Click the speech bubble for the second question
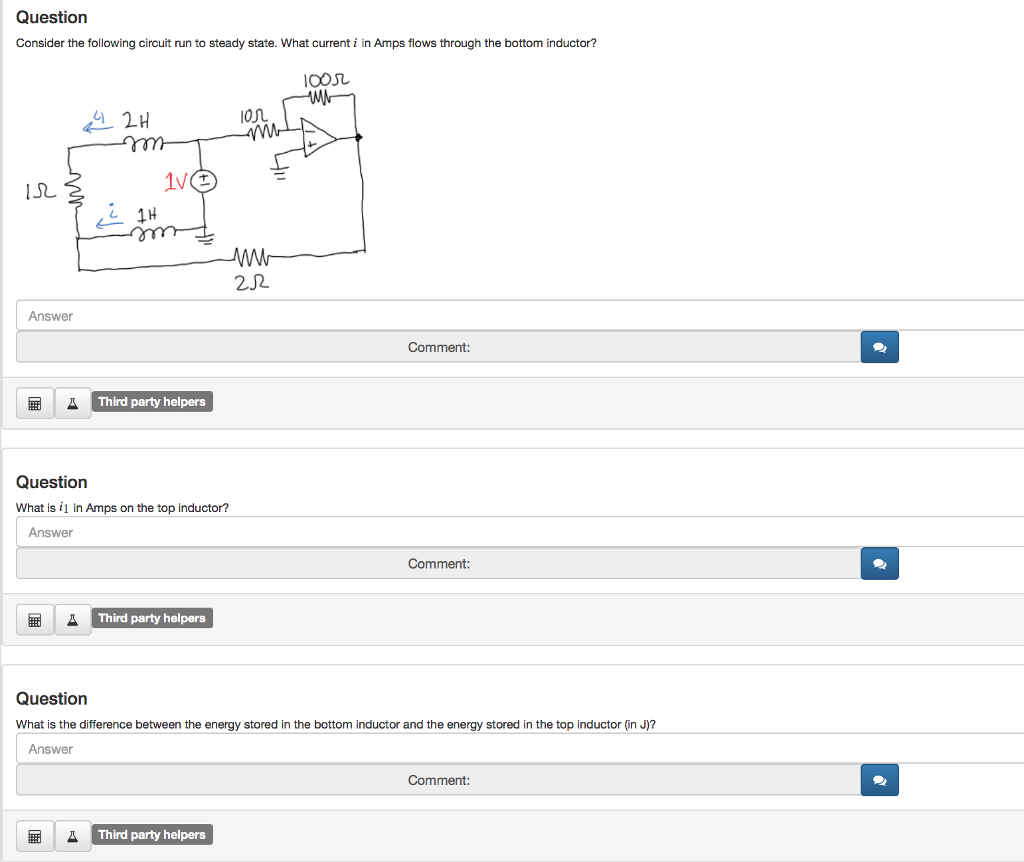Screen dimensions: 1024x862 (x=879, y=563)
